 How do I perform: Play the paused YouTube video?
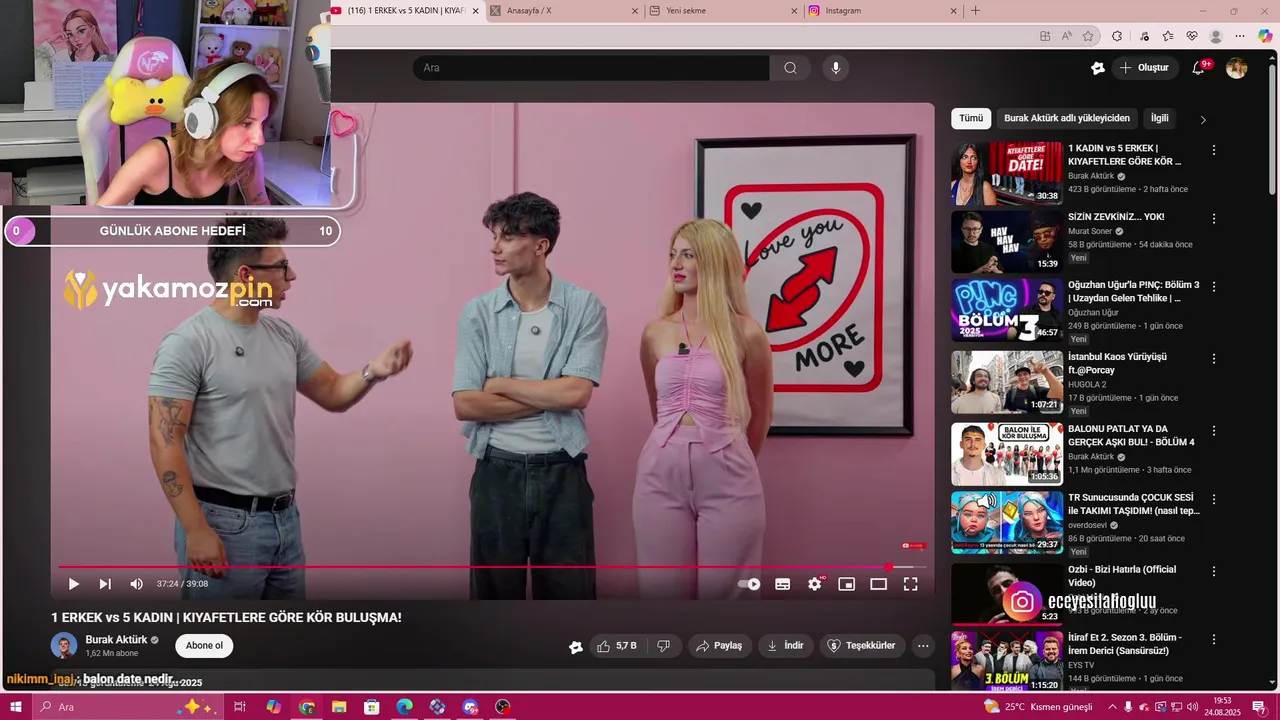(x=73, y=584)
